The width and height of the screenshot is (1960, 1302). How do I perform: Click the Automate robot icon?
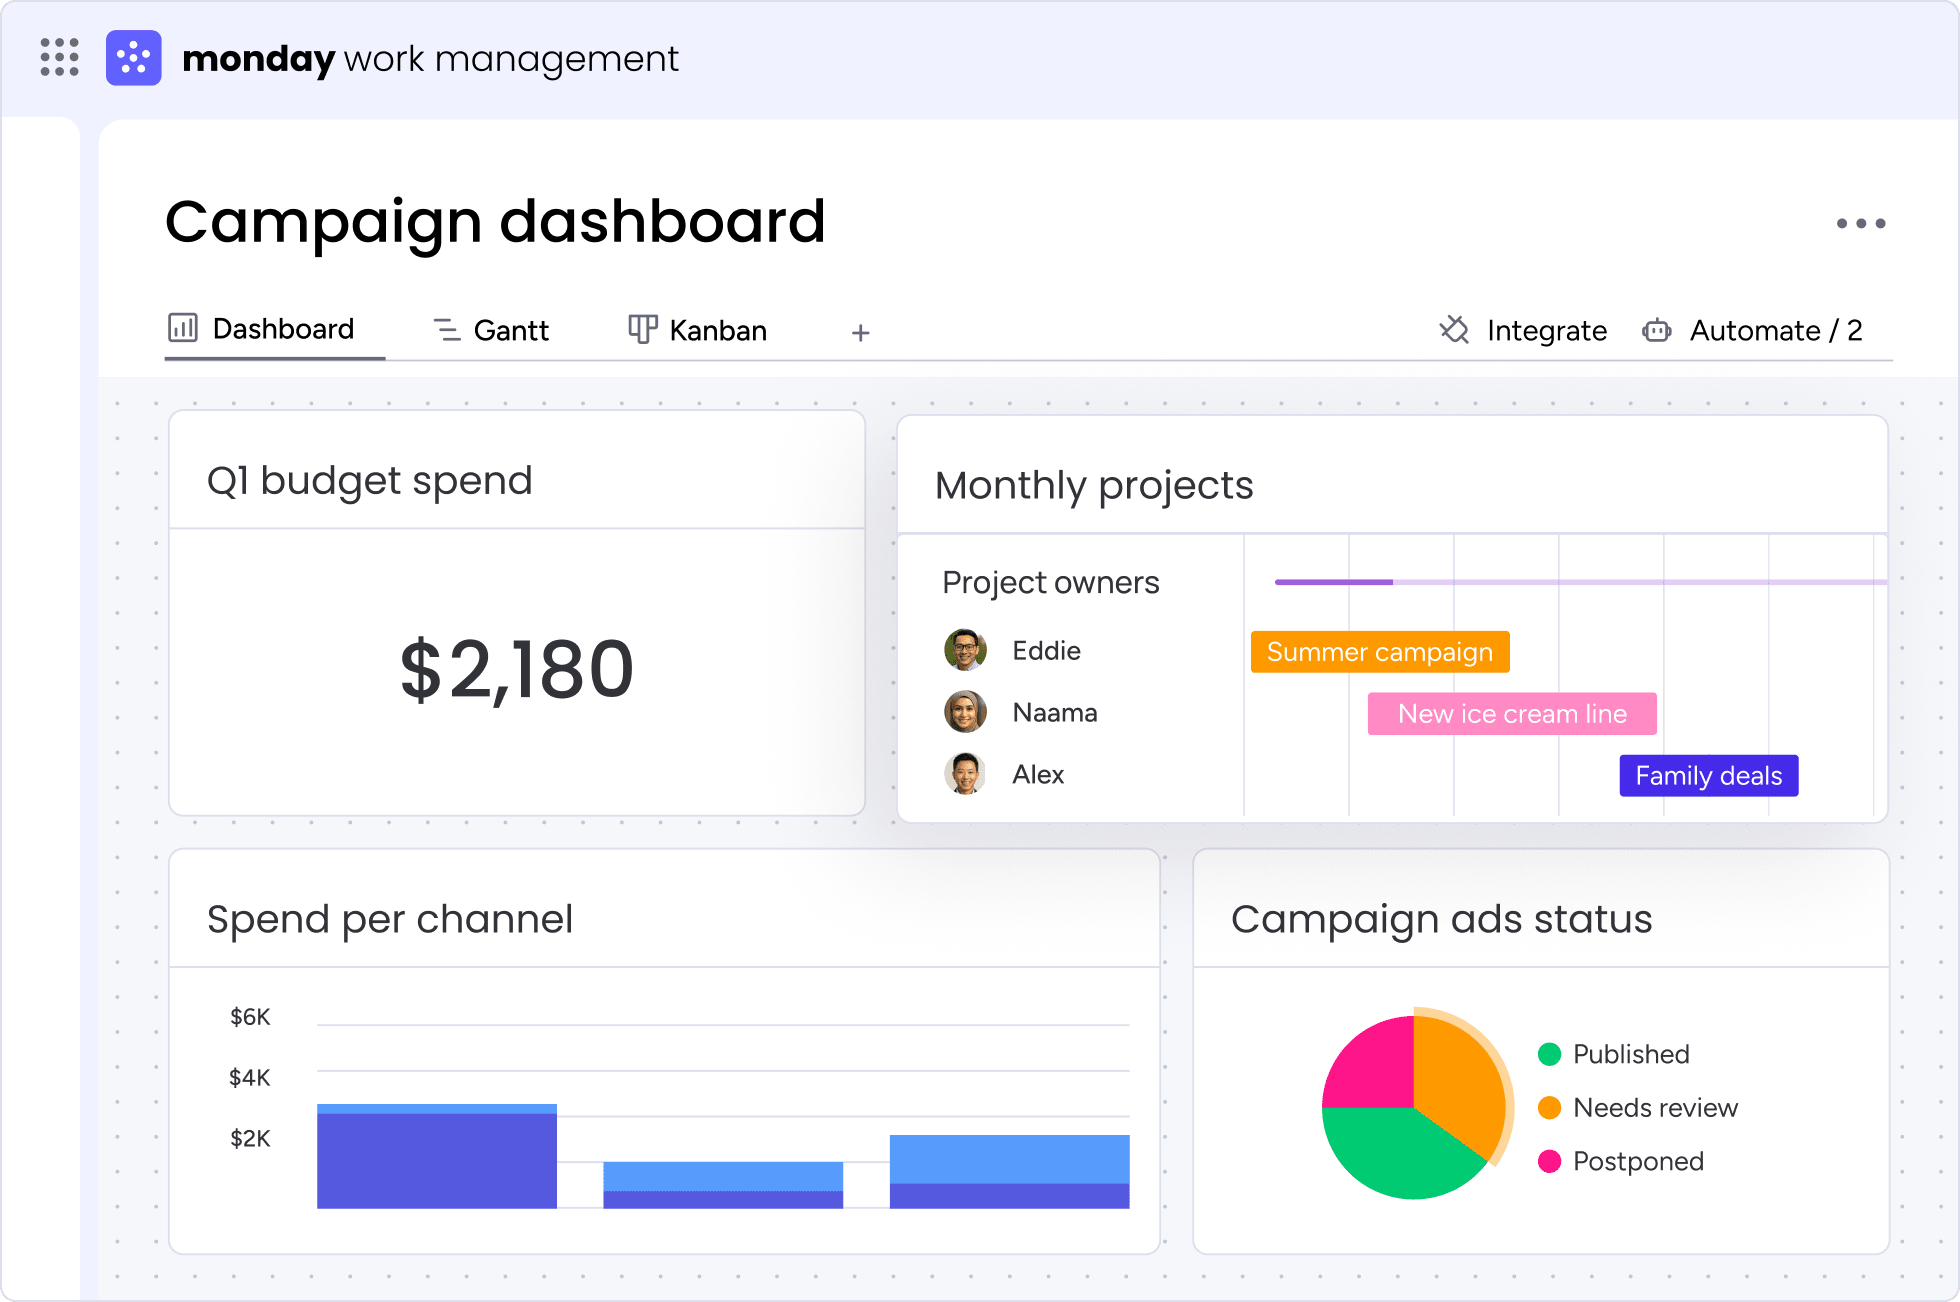pyautogui.click(x=1657, y=331)
